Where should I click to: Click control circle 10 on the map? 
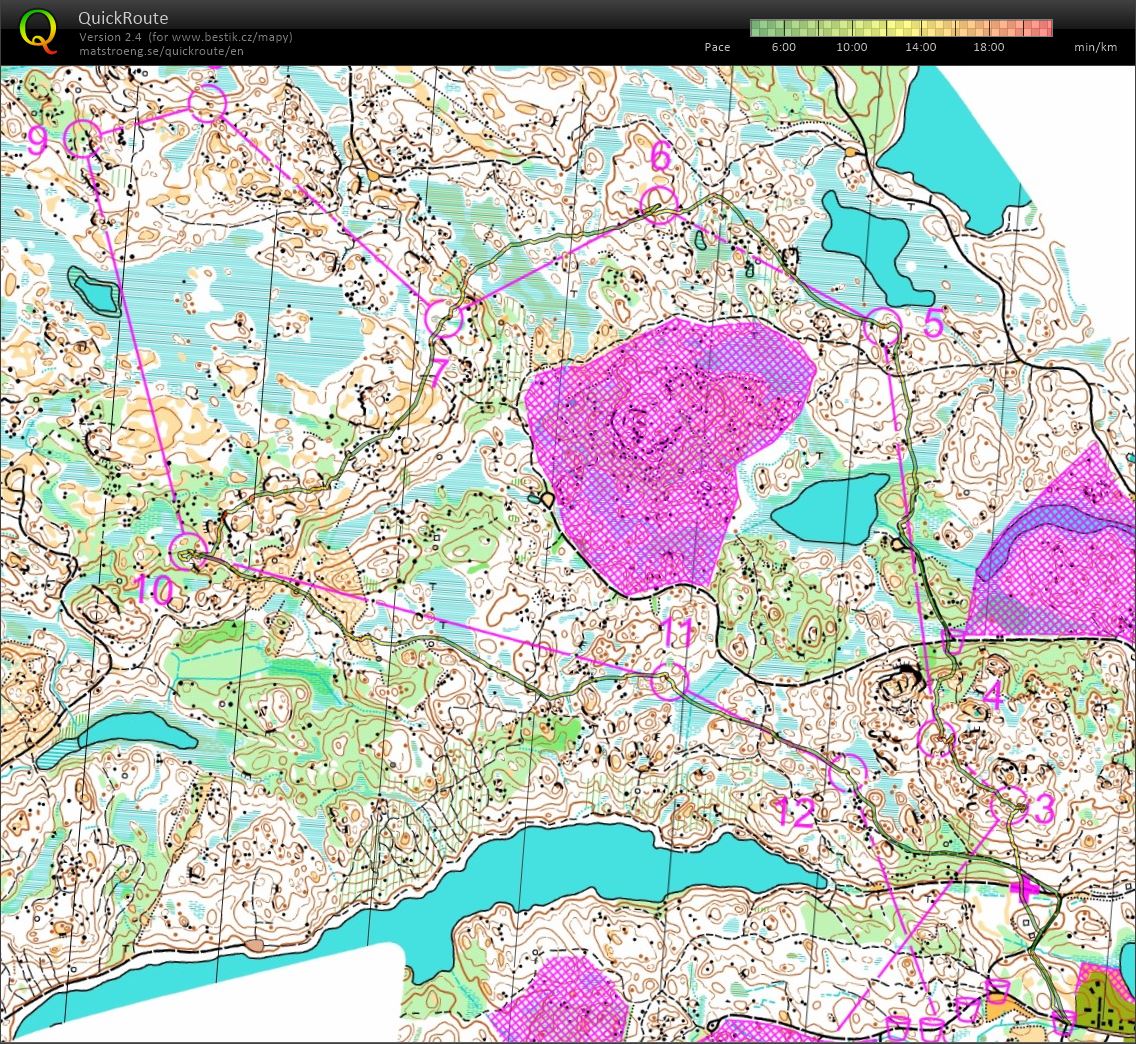coord(188,551)
